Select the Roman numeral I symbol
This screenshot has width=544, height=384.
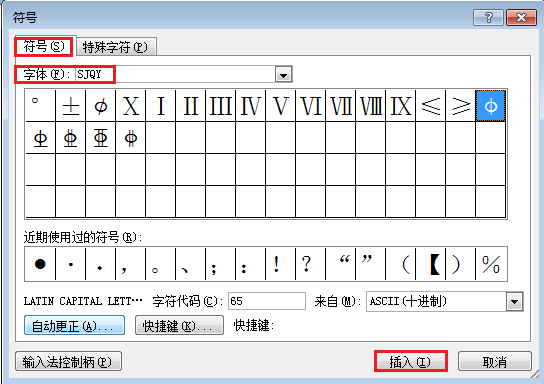pyautogui.click(x=161, y=105)
